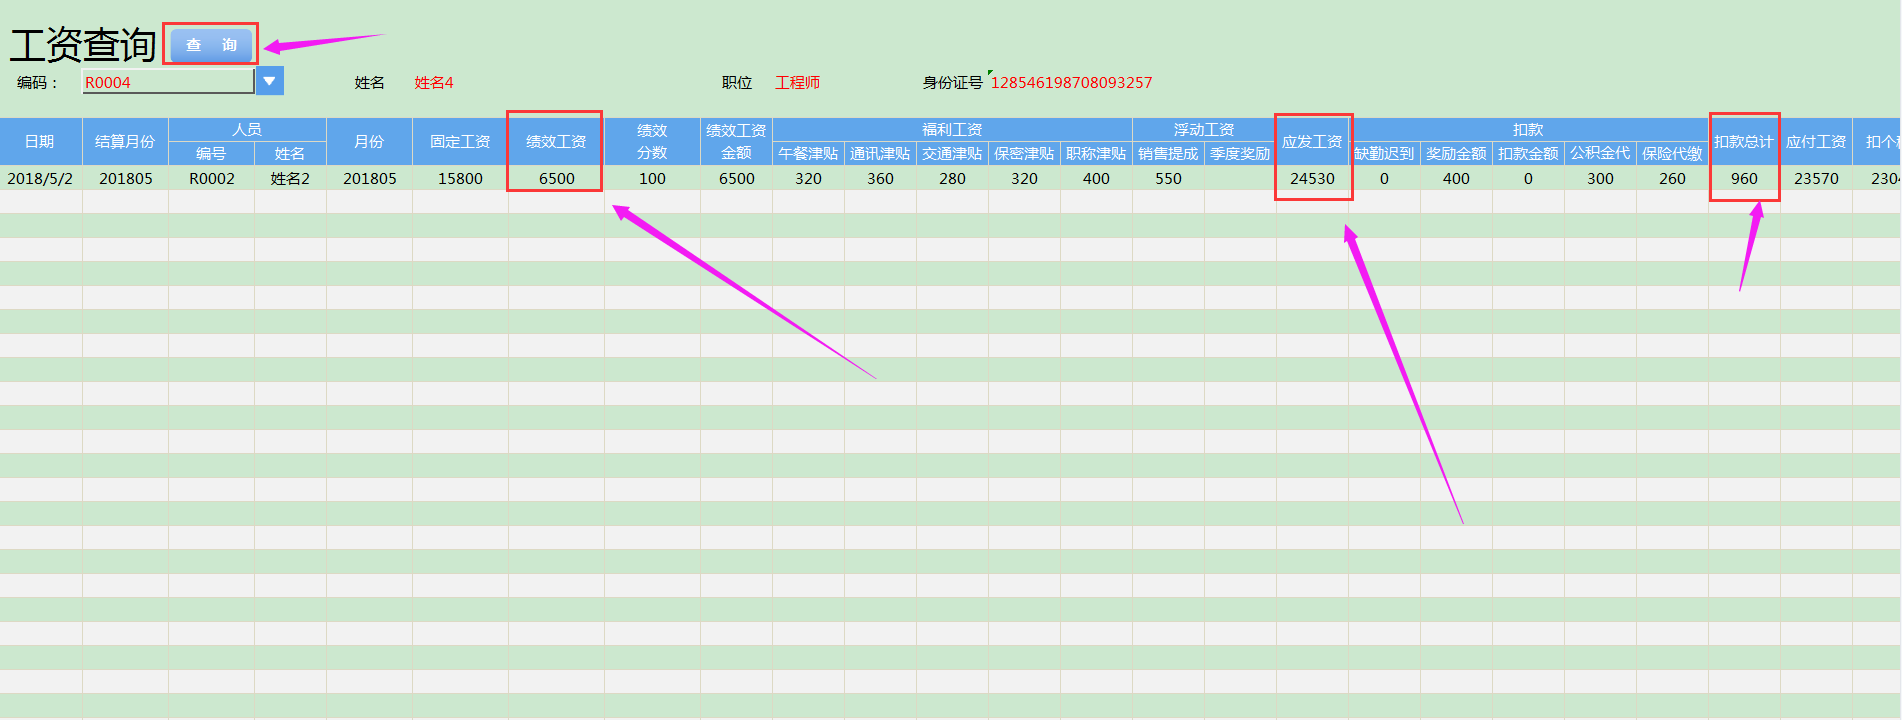
Task: Select the 职称津贴 cell 400
Action: (x=1096, y=178)
